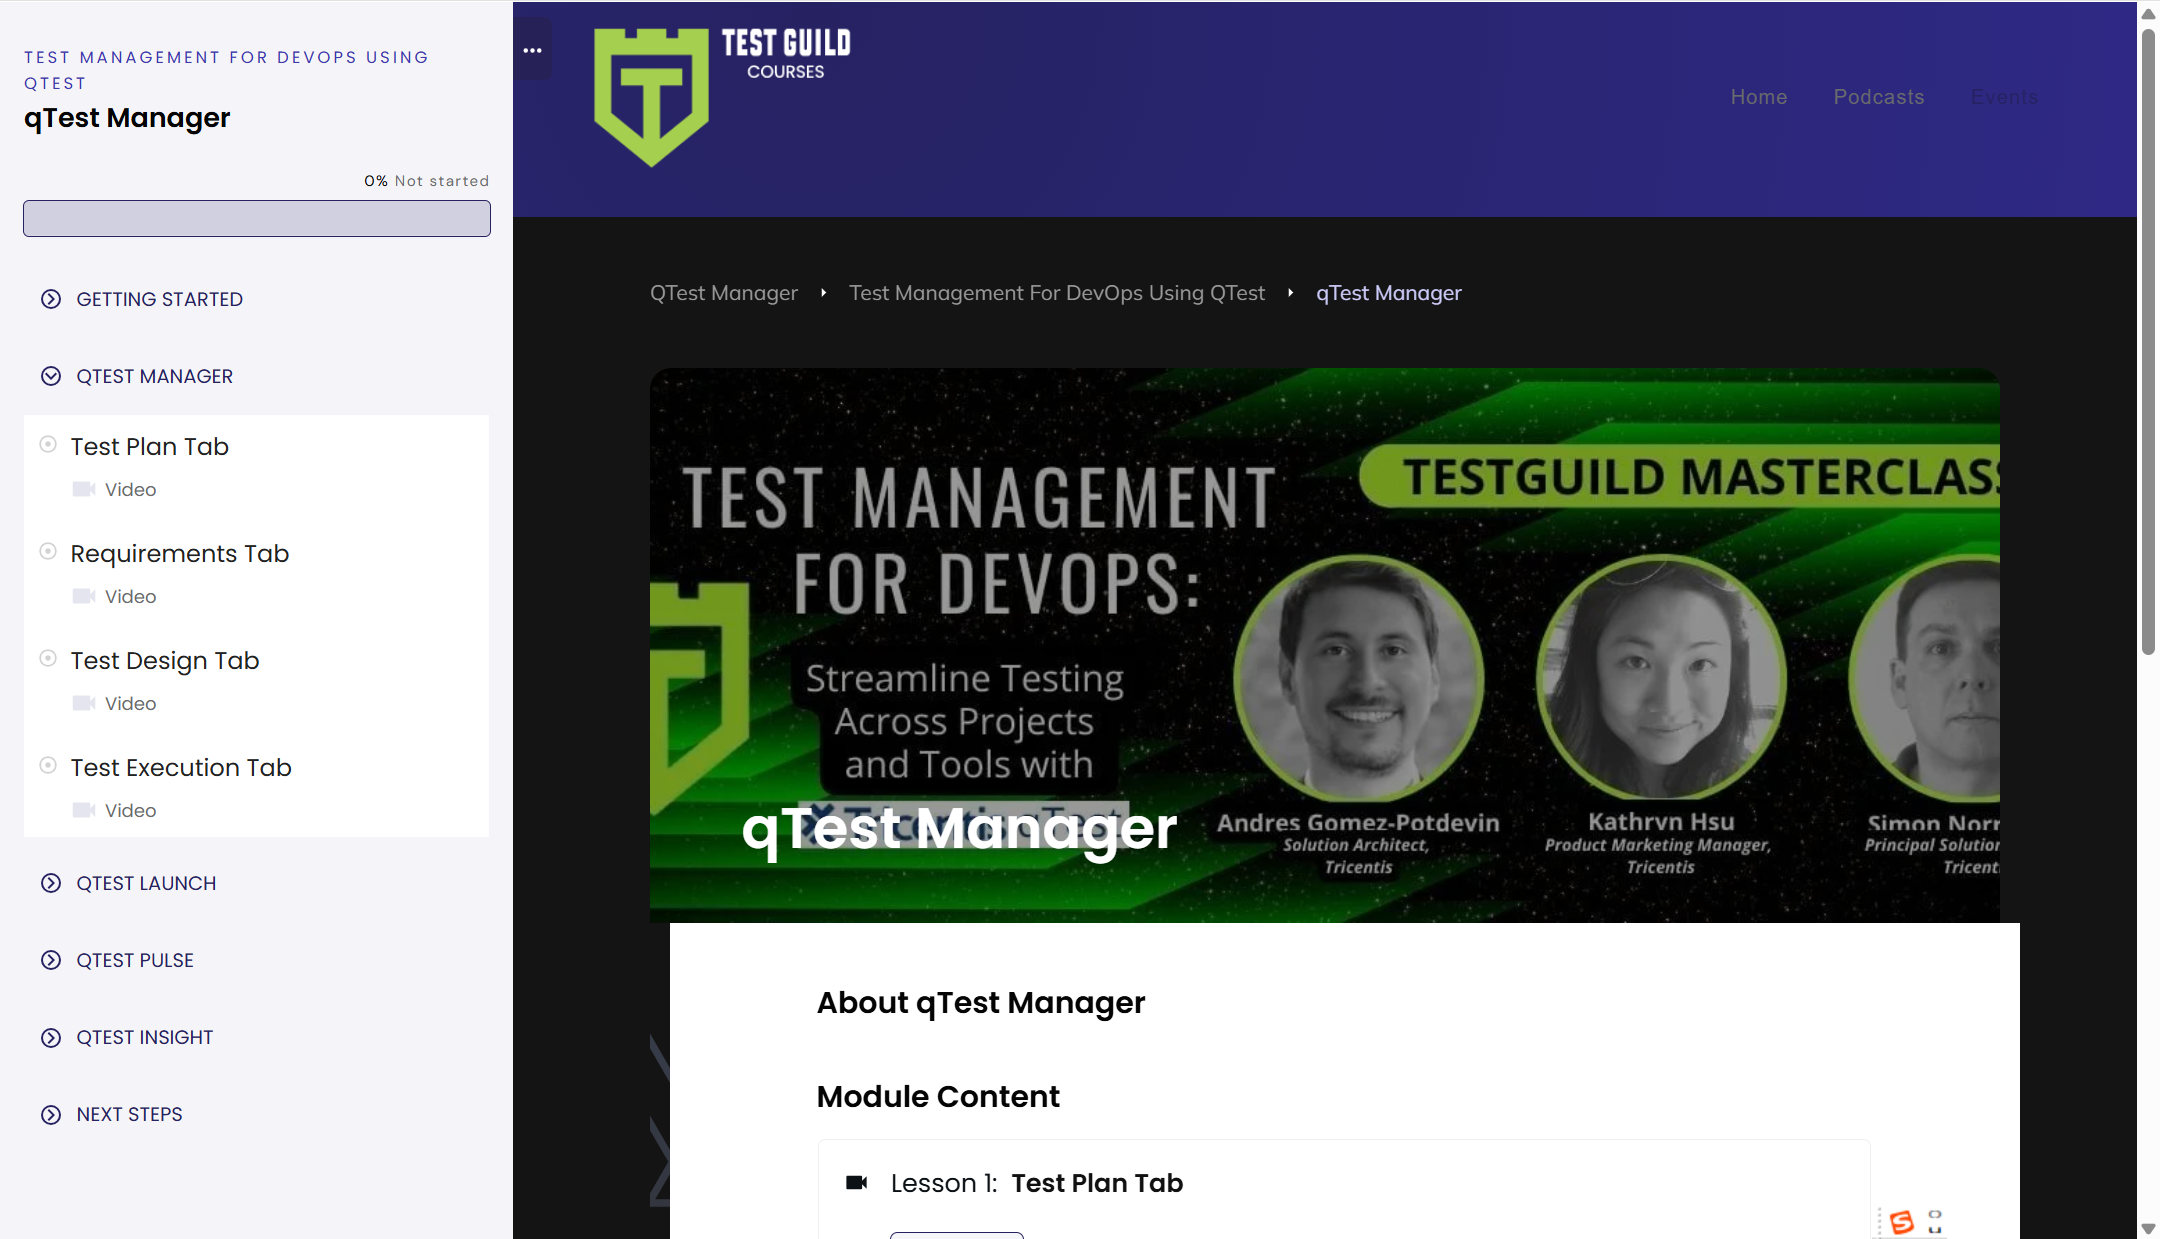Click the QTEST LAUNCH section label
The image size is (2160, 1239).
[x=146, y=883]
